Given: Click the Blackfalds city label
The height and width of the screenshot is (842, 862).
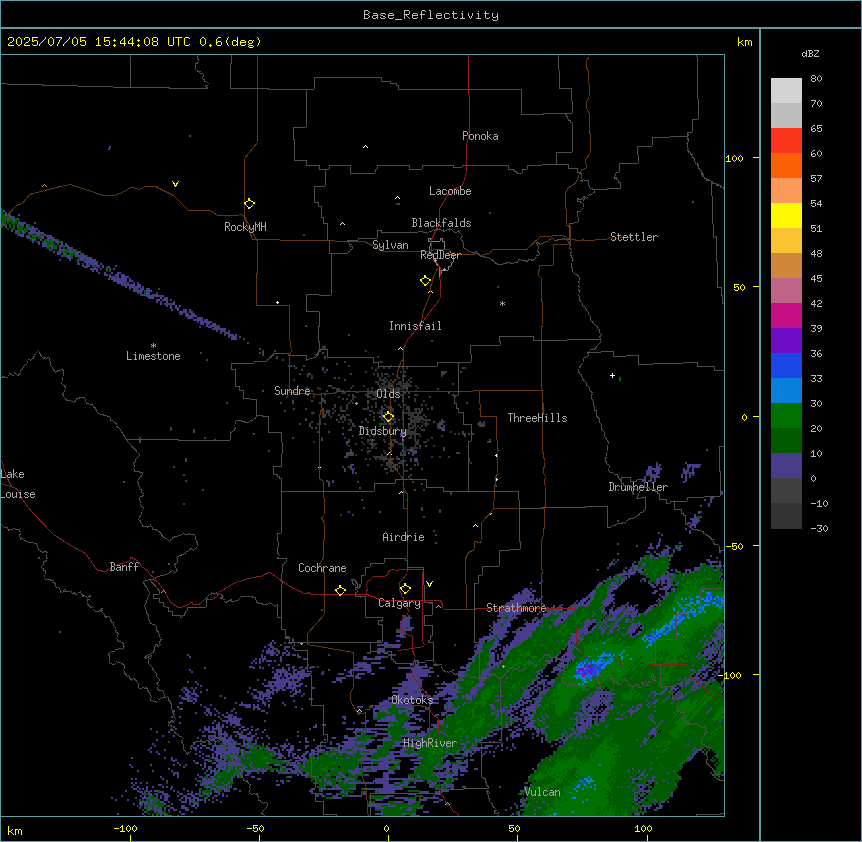Looking at the screenshot, I should [441, 223].
